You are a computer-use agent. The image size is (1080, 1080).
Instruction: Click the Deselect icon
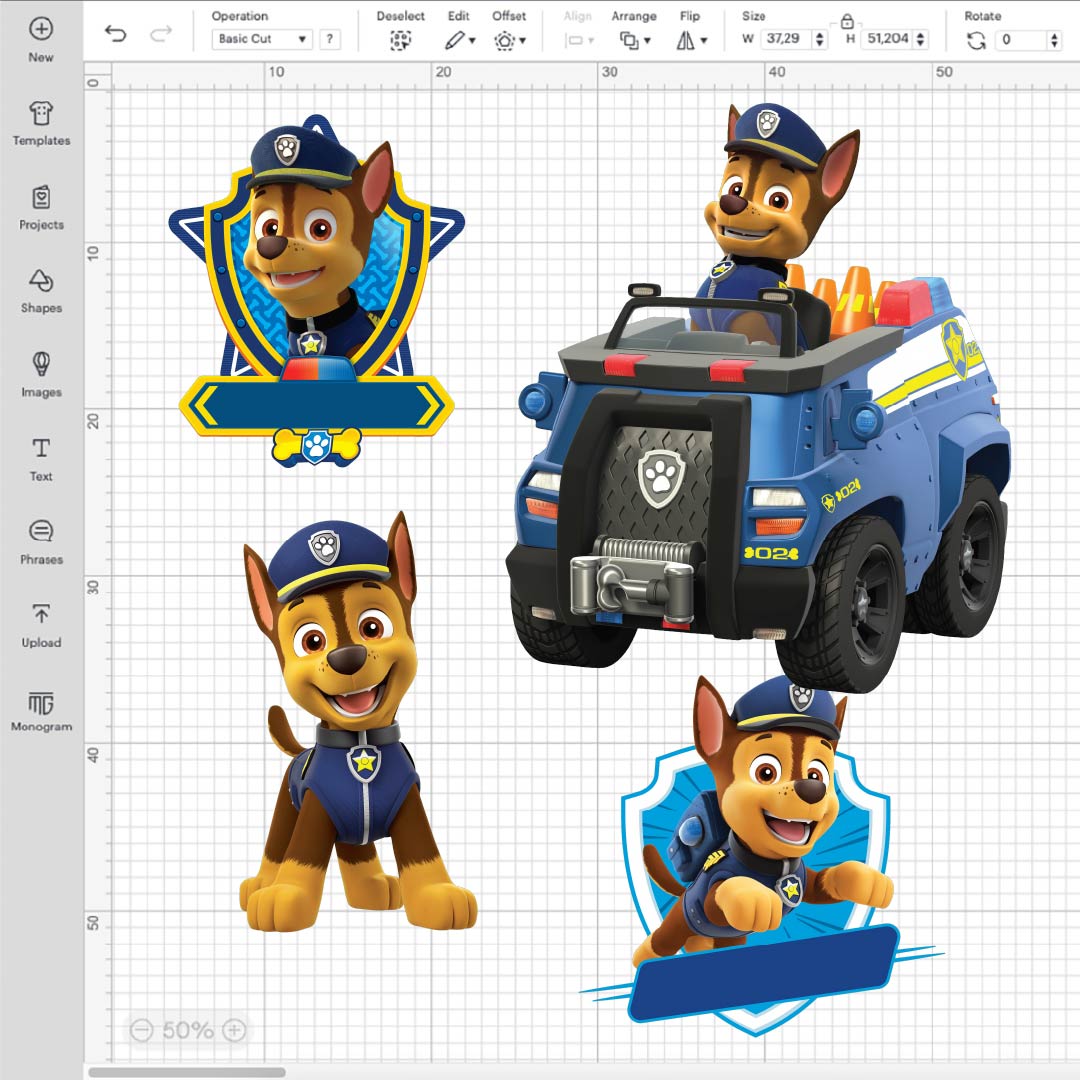pyautogui.click(x=400, y=40)
